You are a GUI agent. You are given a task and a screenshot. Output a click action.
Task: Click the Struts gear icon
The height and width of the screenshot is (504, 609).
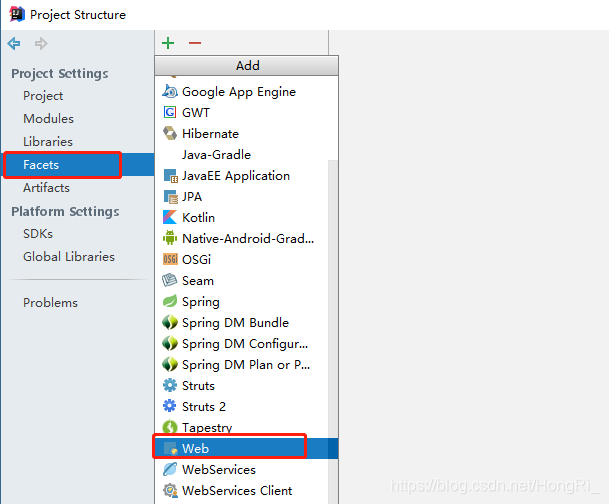pyautogui.click(x=170, y=385)
